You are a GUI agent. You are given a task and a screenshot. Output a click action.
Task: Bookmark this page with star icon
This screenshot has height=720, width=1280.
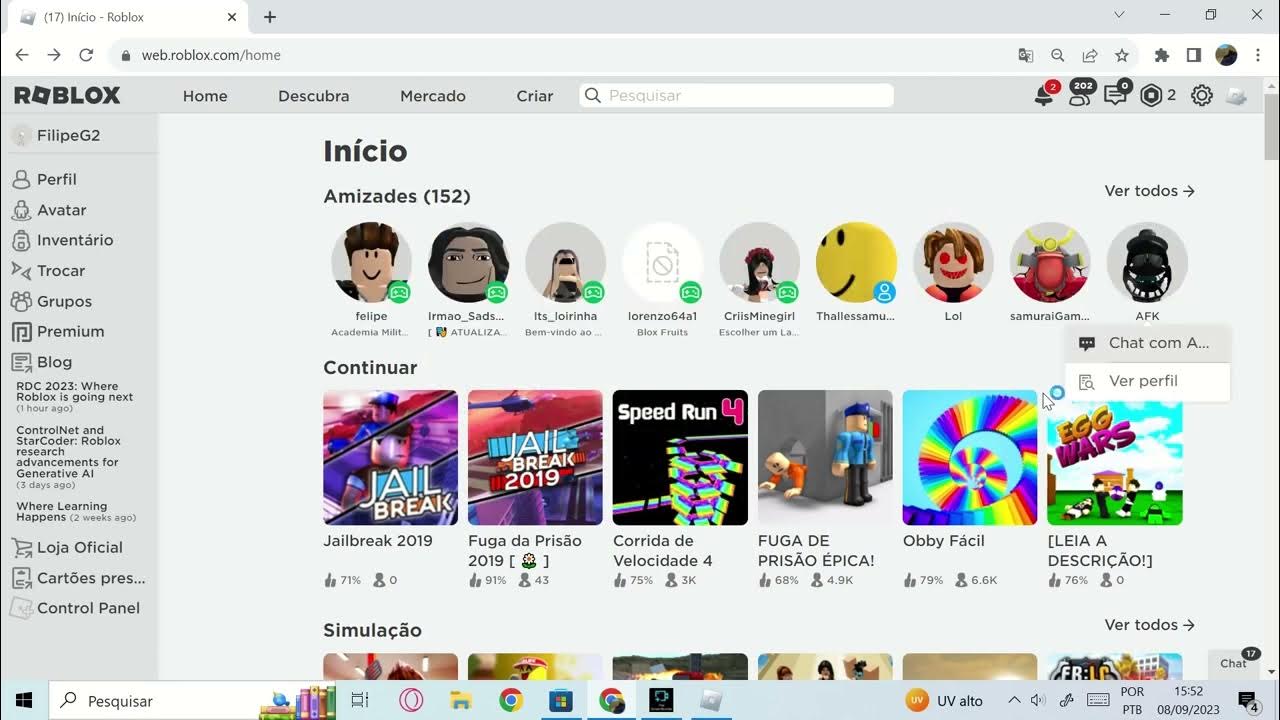pyautogui.click(x=1122, y=55)
